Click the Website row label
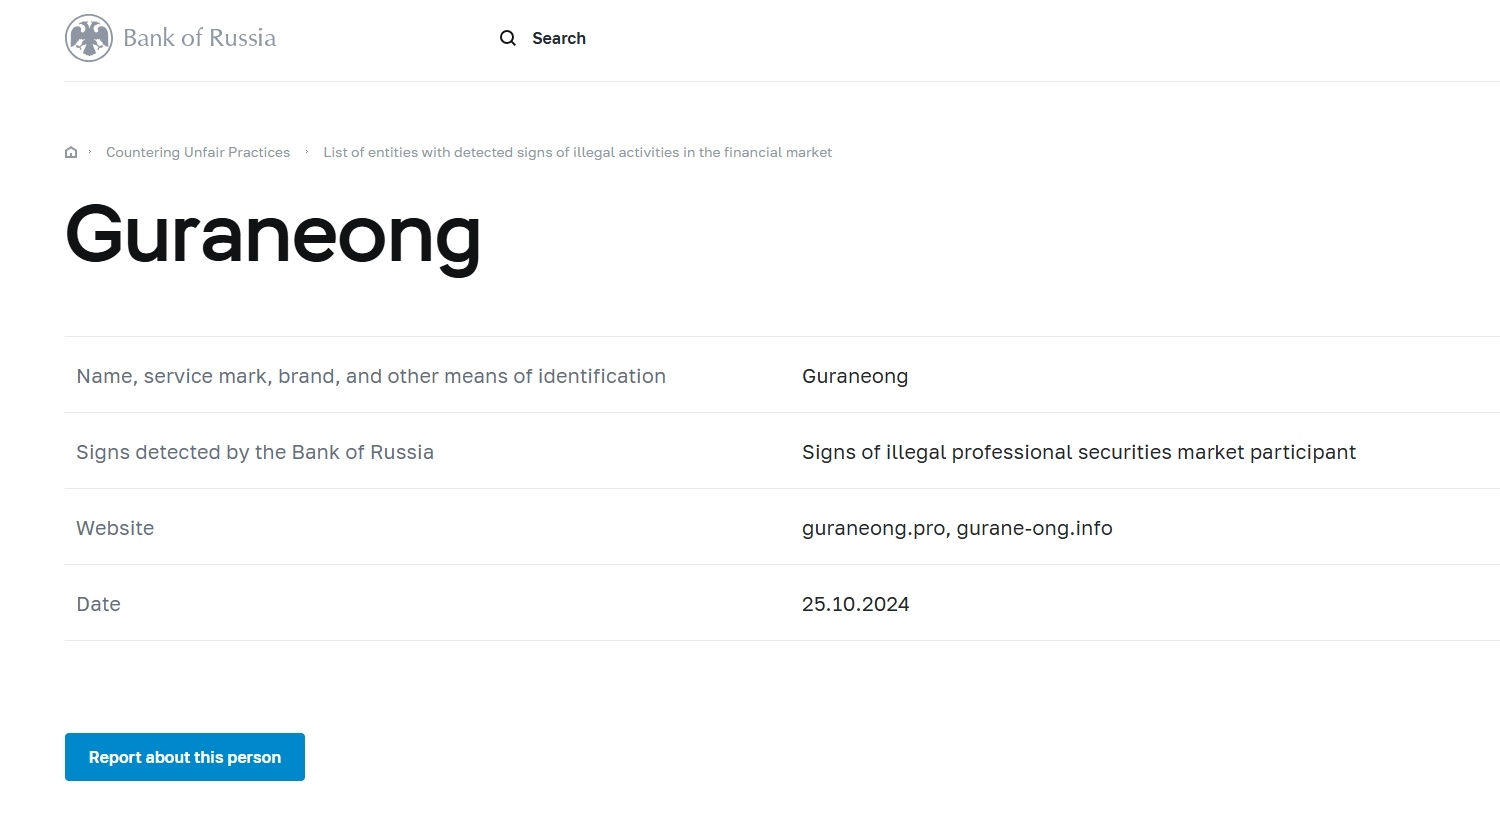This screenshot has height=826, width=1500. 115,528
